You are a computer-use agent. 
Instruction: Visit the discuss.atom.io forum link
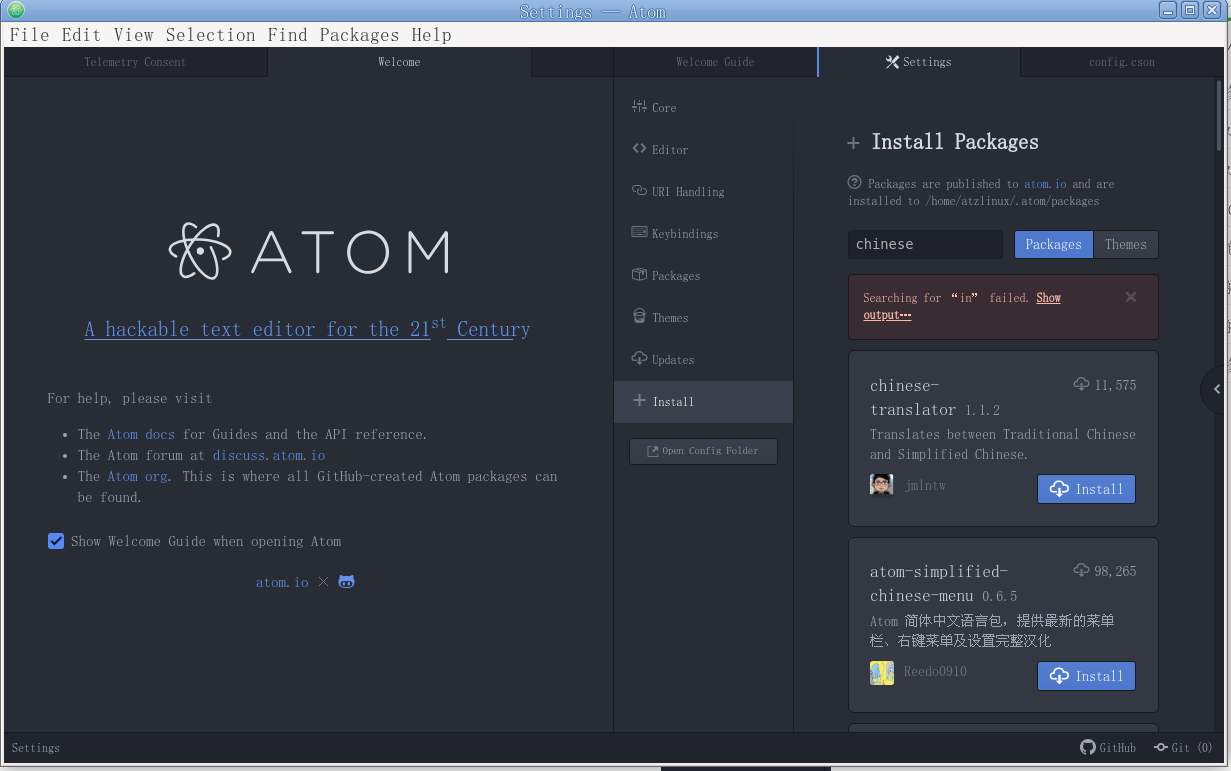click(269, 455)
